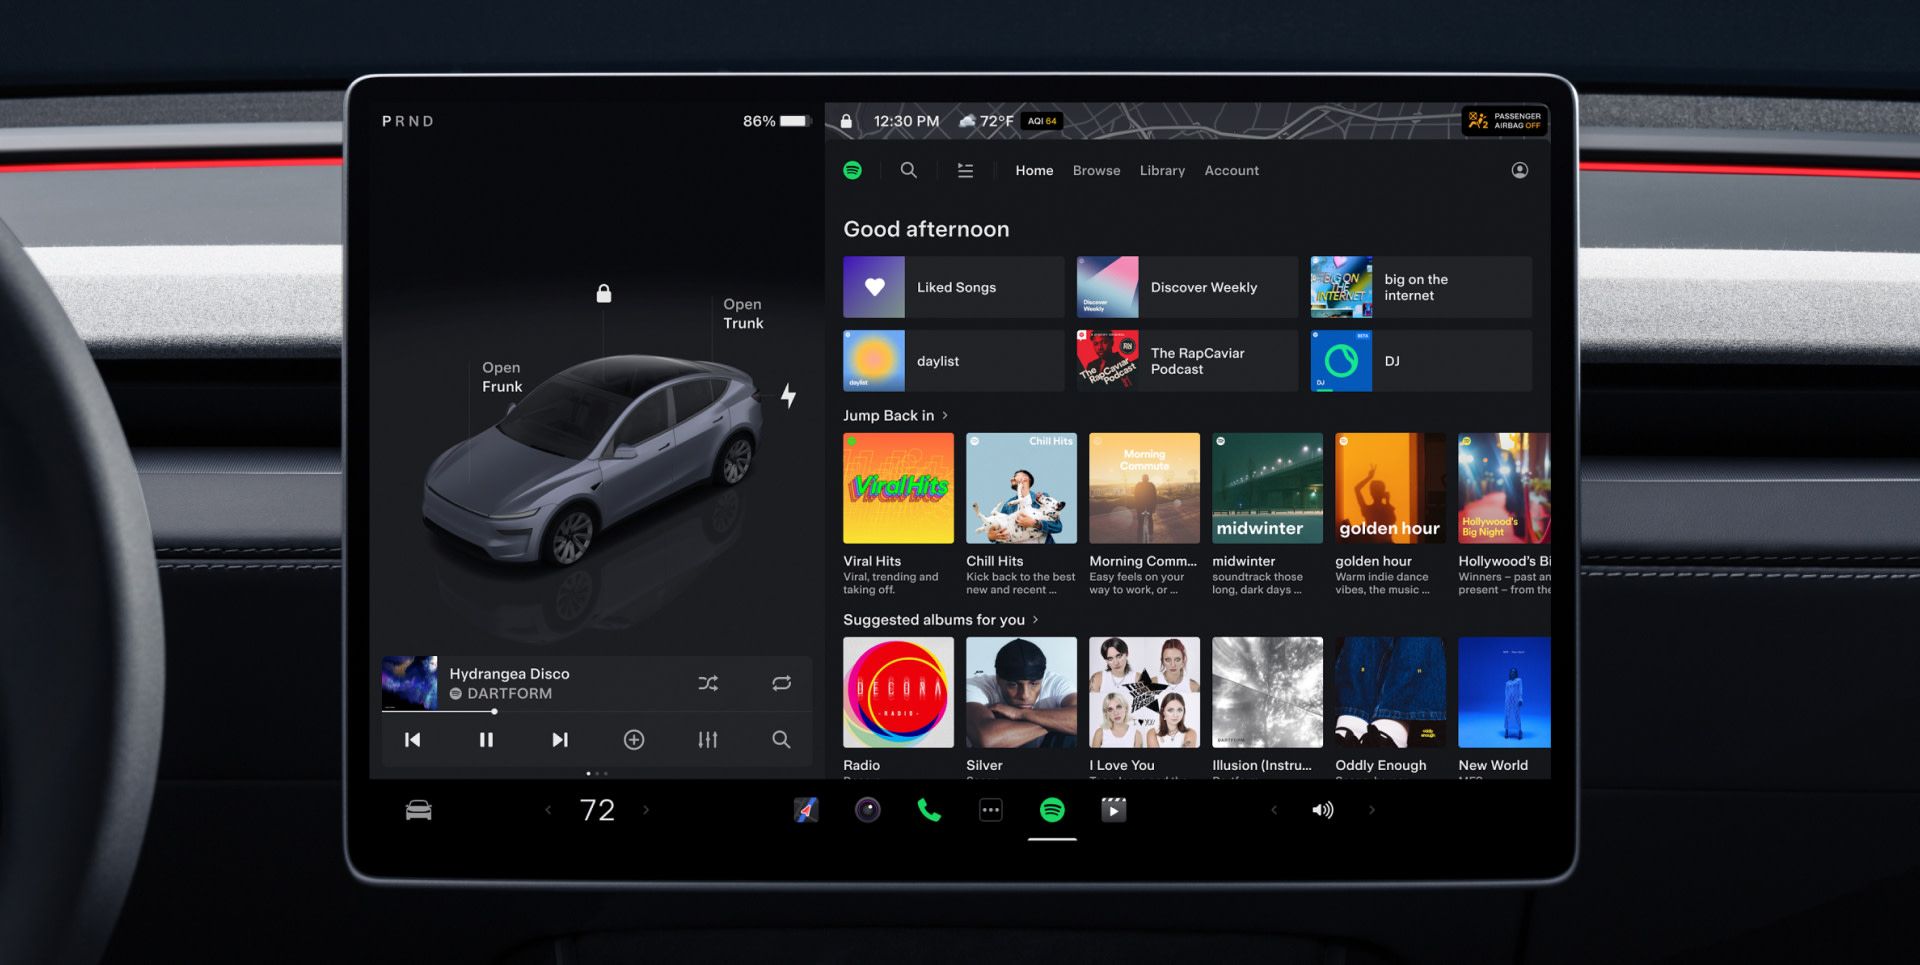
Task: Increase cabin temperature with right arrow
Action: pyautogui.click(x=646, y=810)
